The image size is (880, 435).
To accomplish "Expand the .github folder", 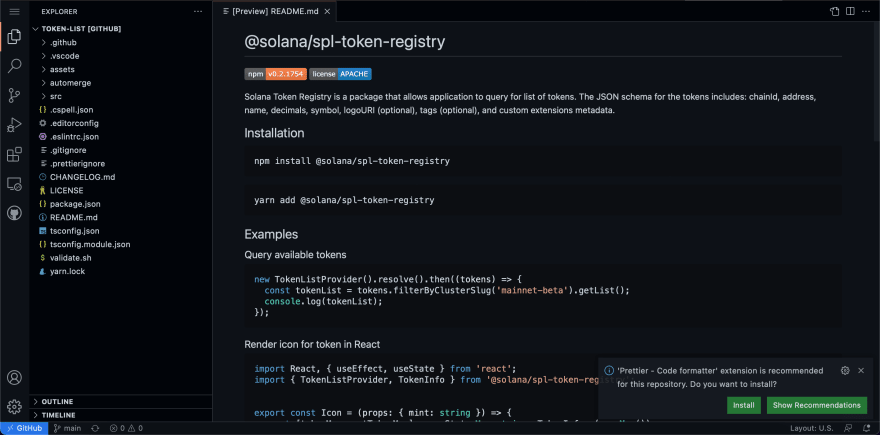I will click(121, 43).
